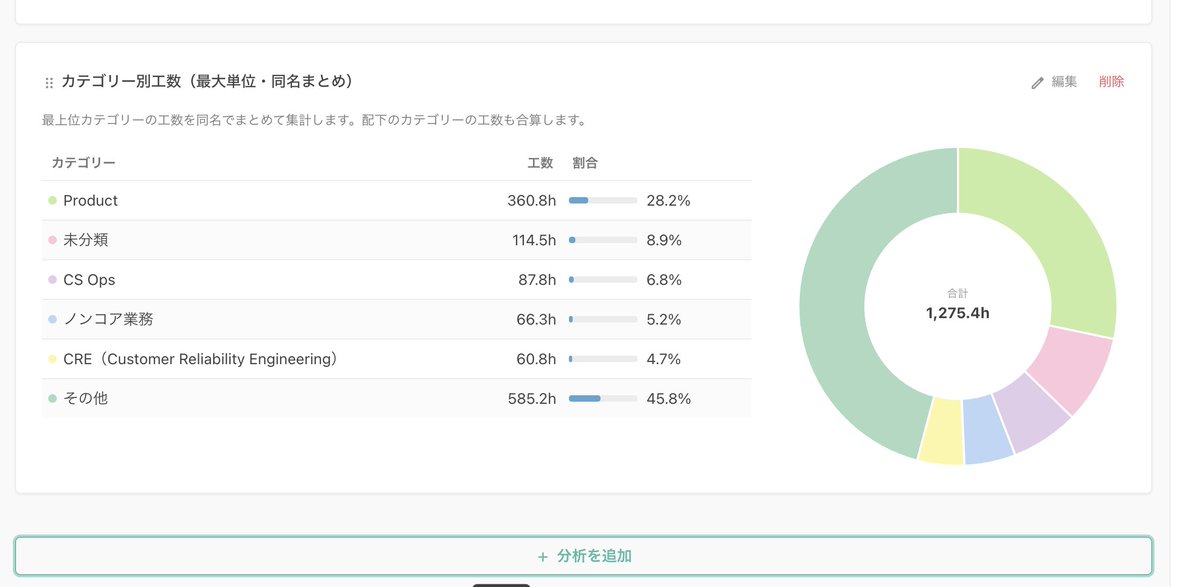This screenshot has height=587, width=1200.
Task: Click the 28.2% progress bar for Product
Action: 603,200
